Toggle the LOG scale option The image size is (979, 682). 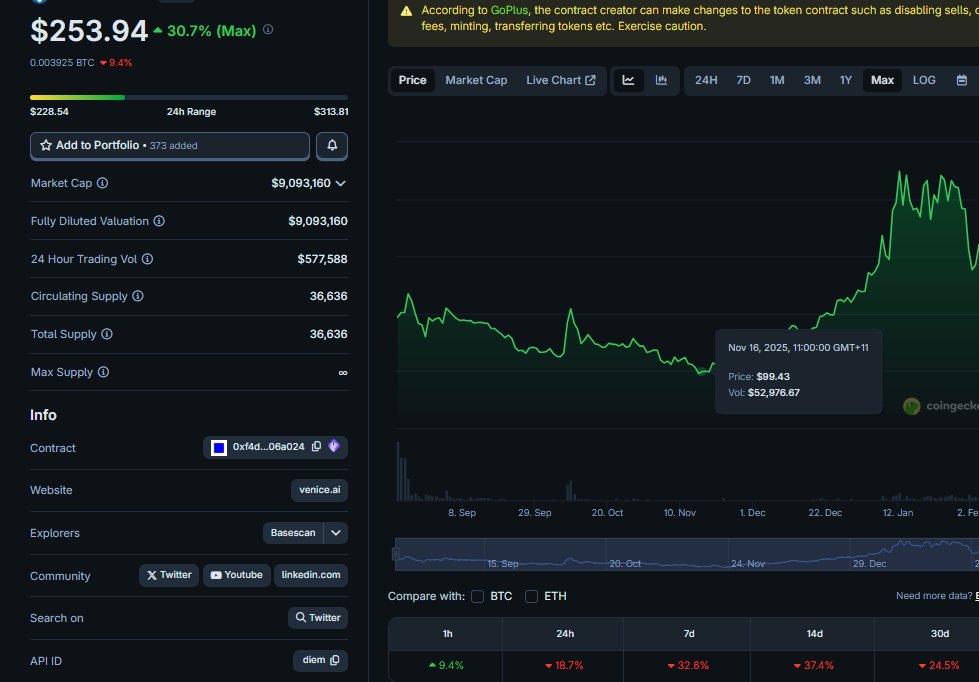coord(924,80)
